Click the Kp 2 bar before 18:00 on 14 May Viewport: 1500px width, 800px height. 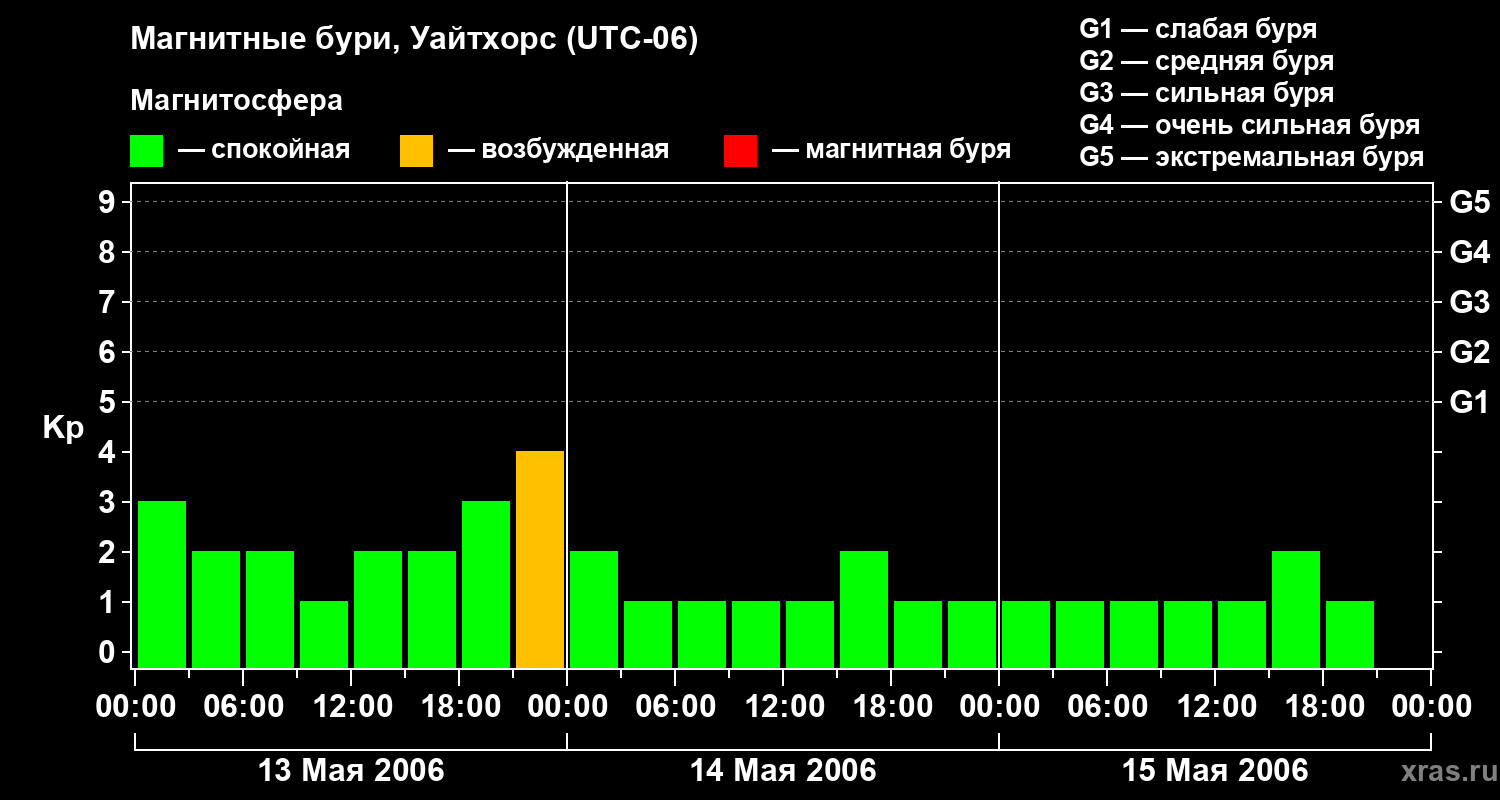pos(864,609)
